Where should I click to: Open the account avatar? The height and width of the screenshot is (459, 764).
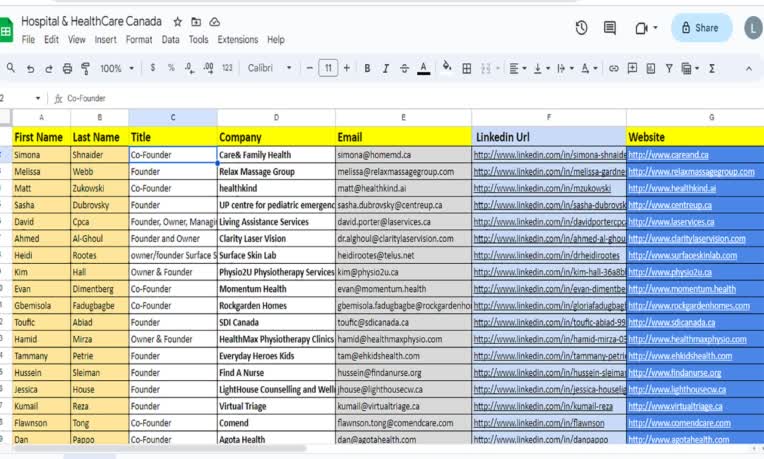[x=754, y=29]
